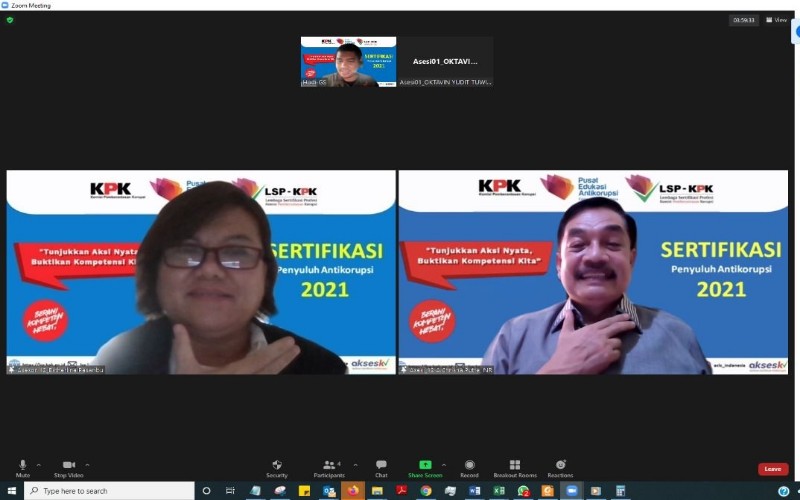Open Task View on the taskbar
The image size is (800, 500).
click(230, 491)
